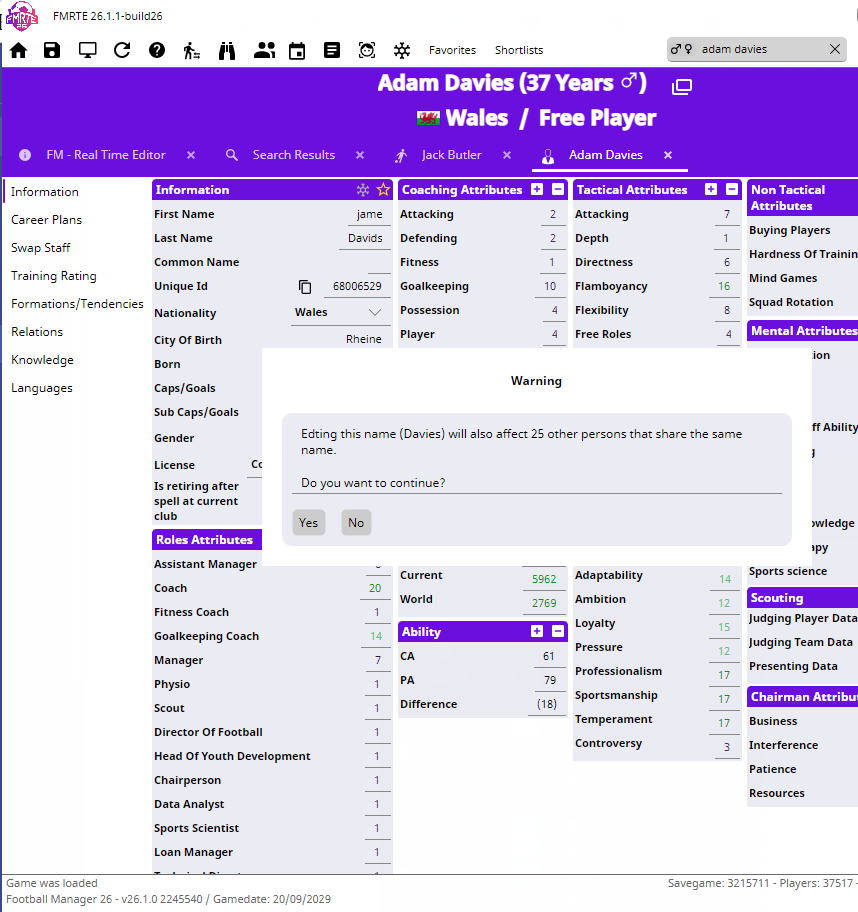858x912 pixels.
Task: Increase Ability values with plus button
Action: (x=537, y=632)
